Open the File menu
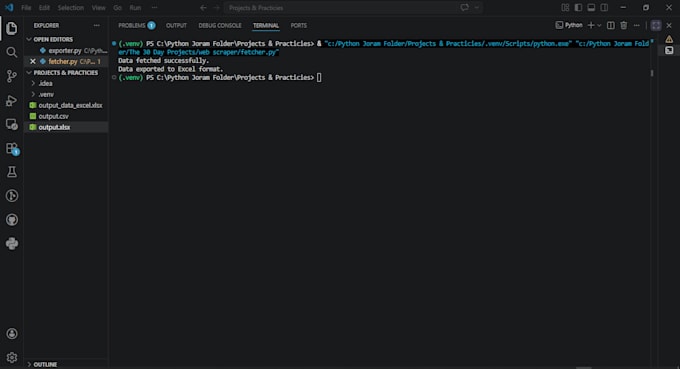The height and width of the screenshot is (369, 680). 26,8
